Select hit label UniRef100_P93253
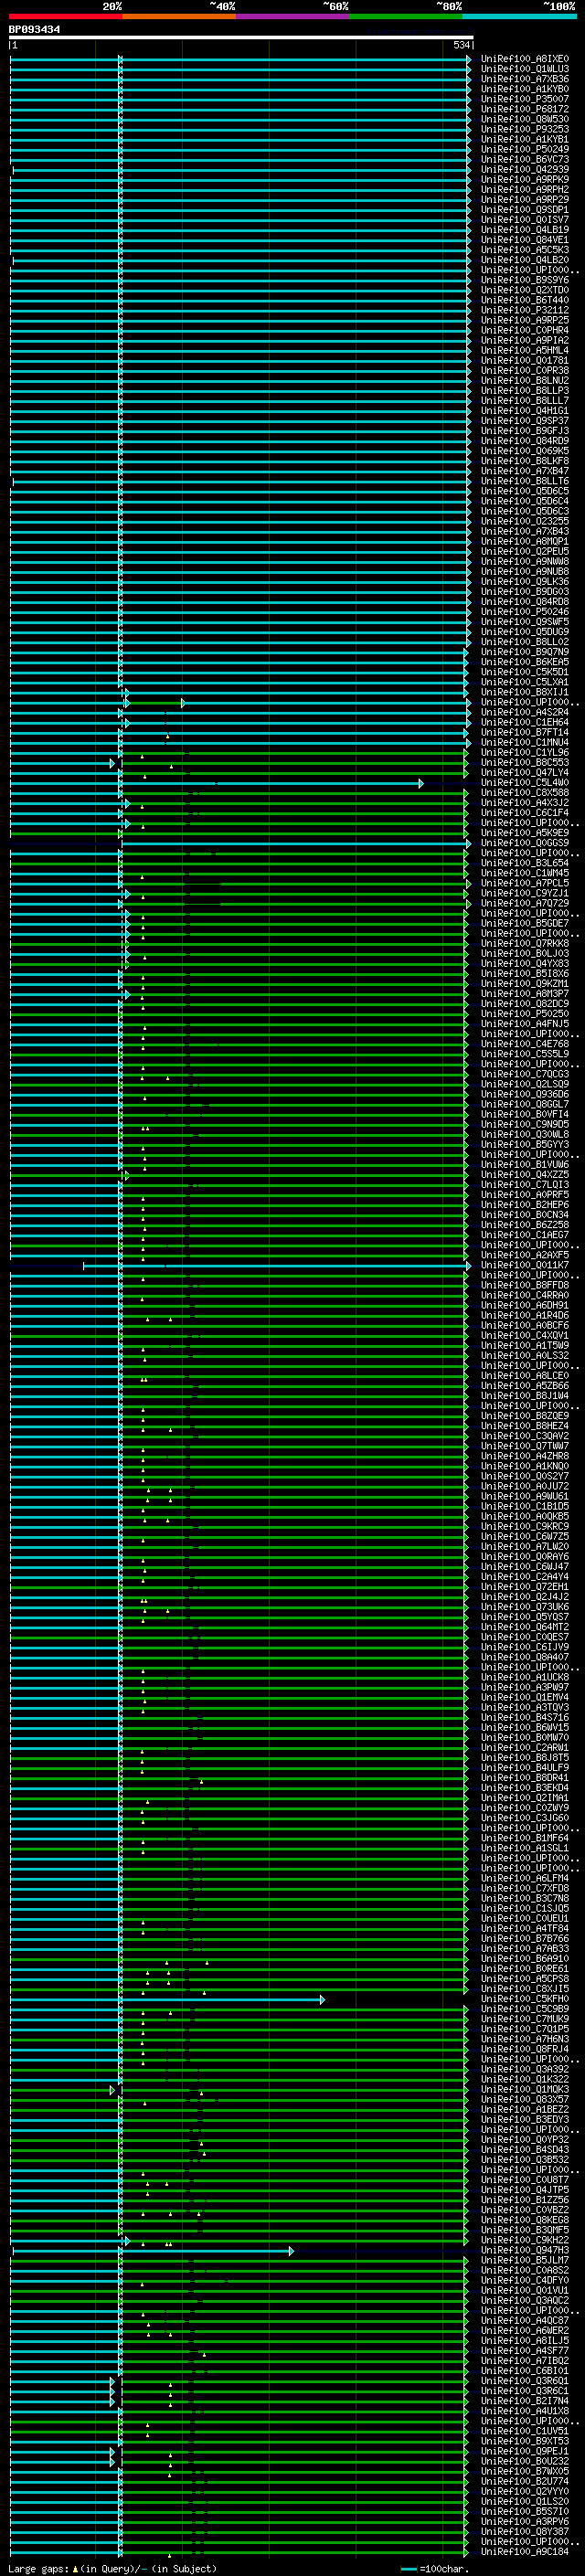Image resolution: width=585 pixels, height=2576 pixels. point(525,129)
